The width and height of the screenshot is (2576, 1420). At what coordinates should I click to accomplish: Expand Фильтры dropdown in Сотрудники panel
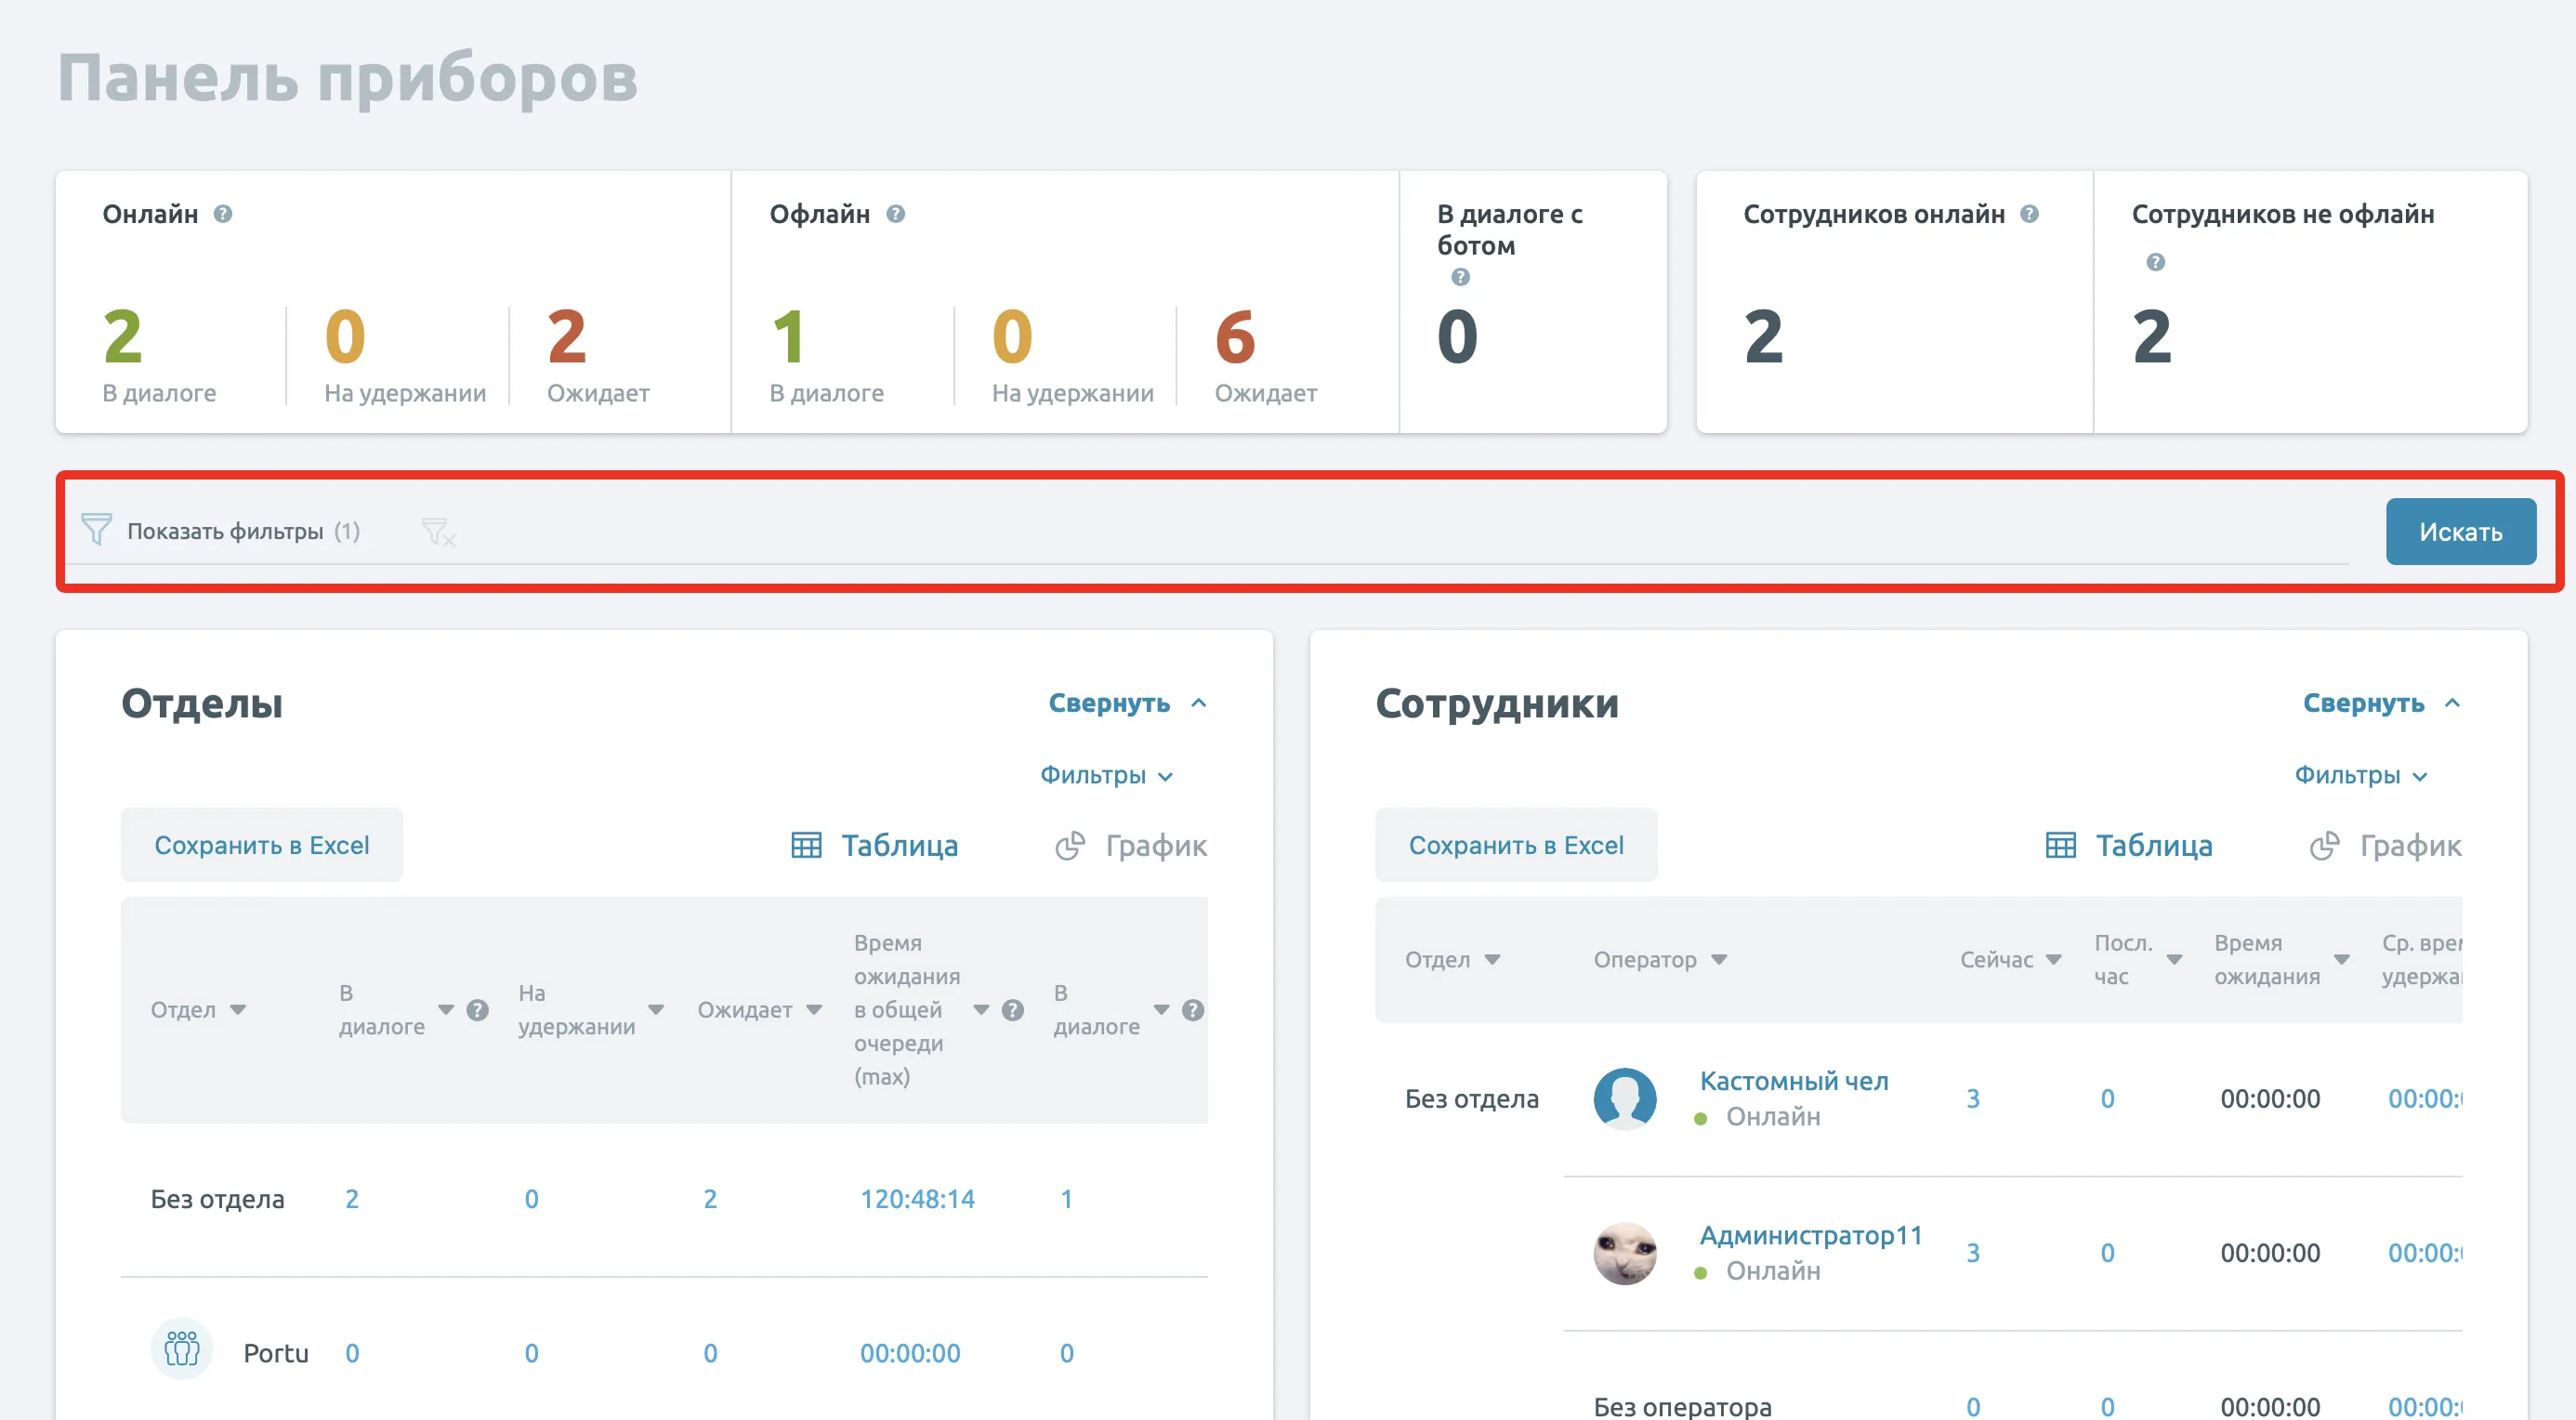coord(2360,775)
